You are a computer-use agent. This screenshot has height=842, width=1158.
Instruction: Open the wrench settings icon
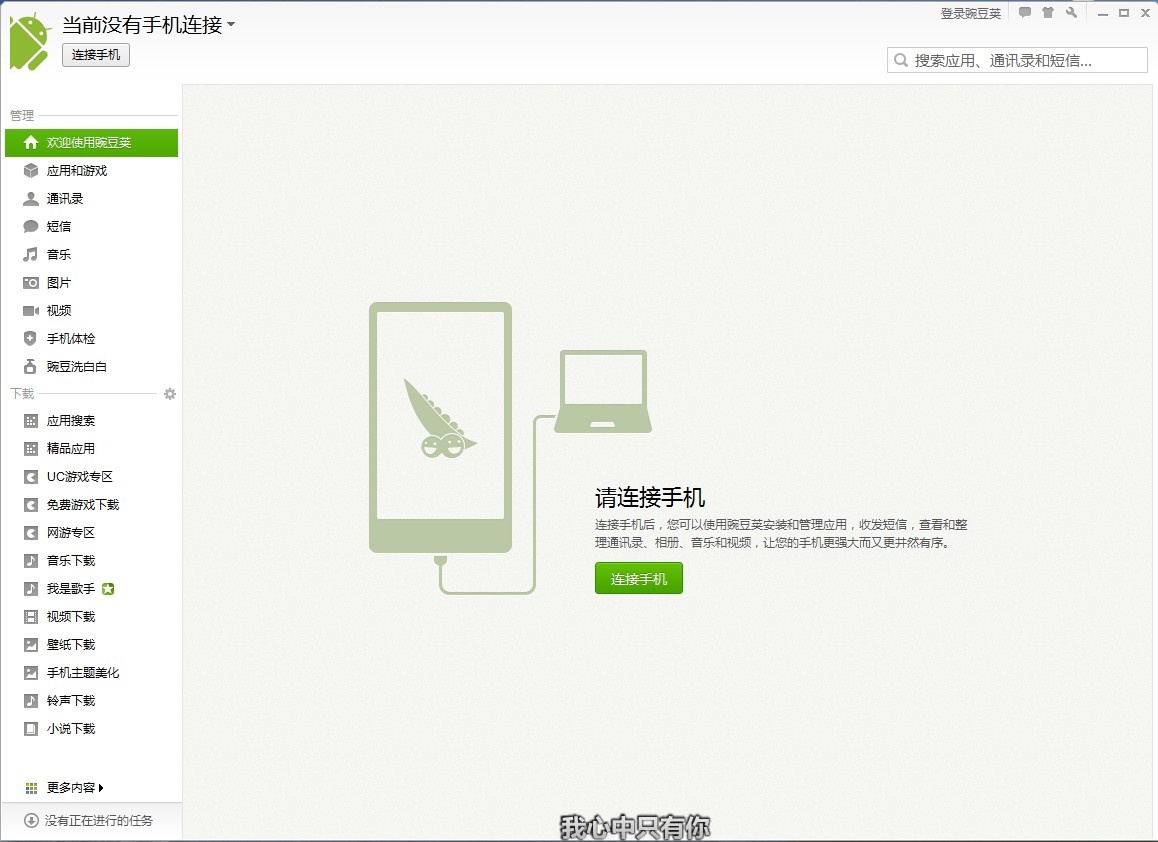point(1072,13)
